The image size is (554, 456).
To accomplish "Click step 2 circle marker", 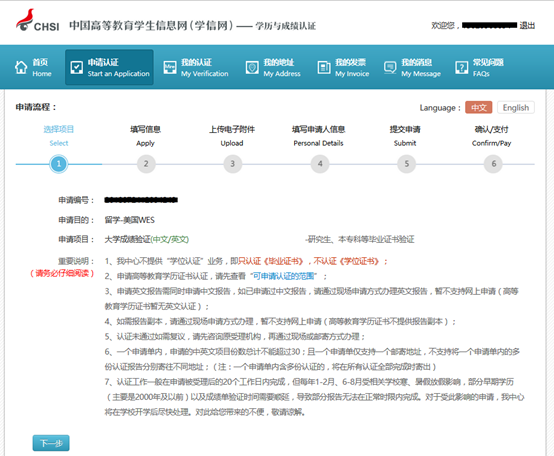I will coord(146,164).
